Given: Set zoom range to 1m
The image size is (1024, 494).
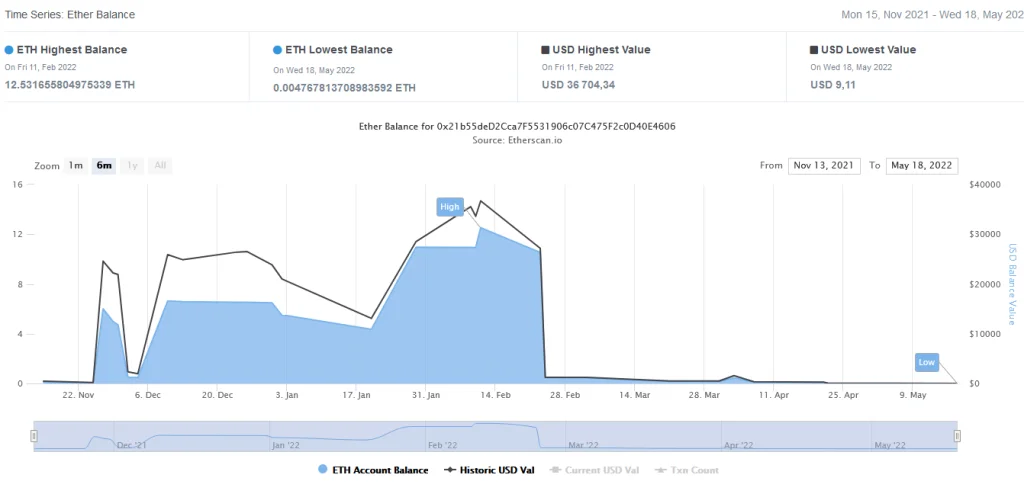Looking at the screenshot, I should pos(76,165).
